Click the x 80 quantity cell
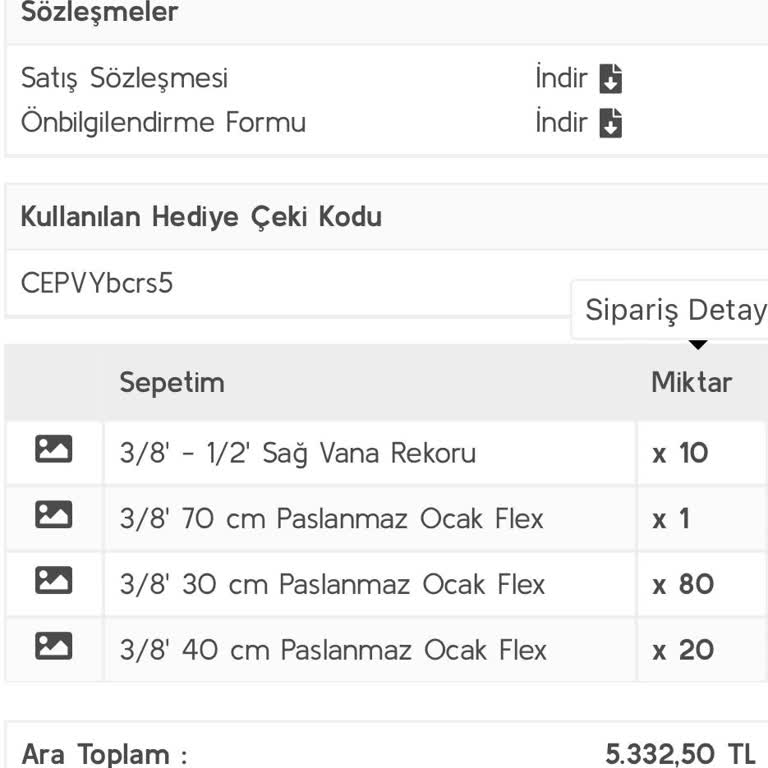 [684, 584]
